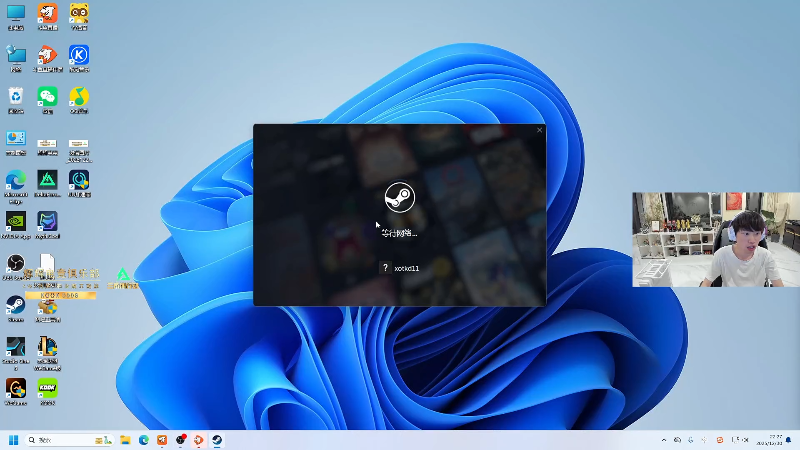Open the blue shield-circle app desktop icon
Screen dimensions: 800x450
click(x=79, y=184)
